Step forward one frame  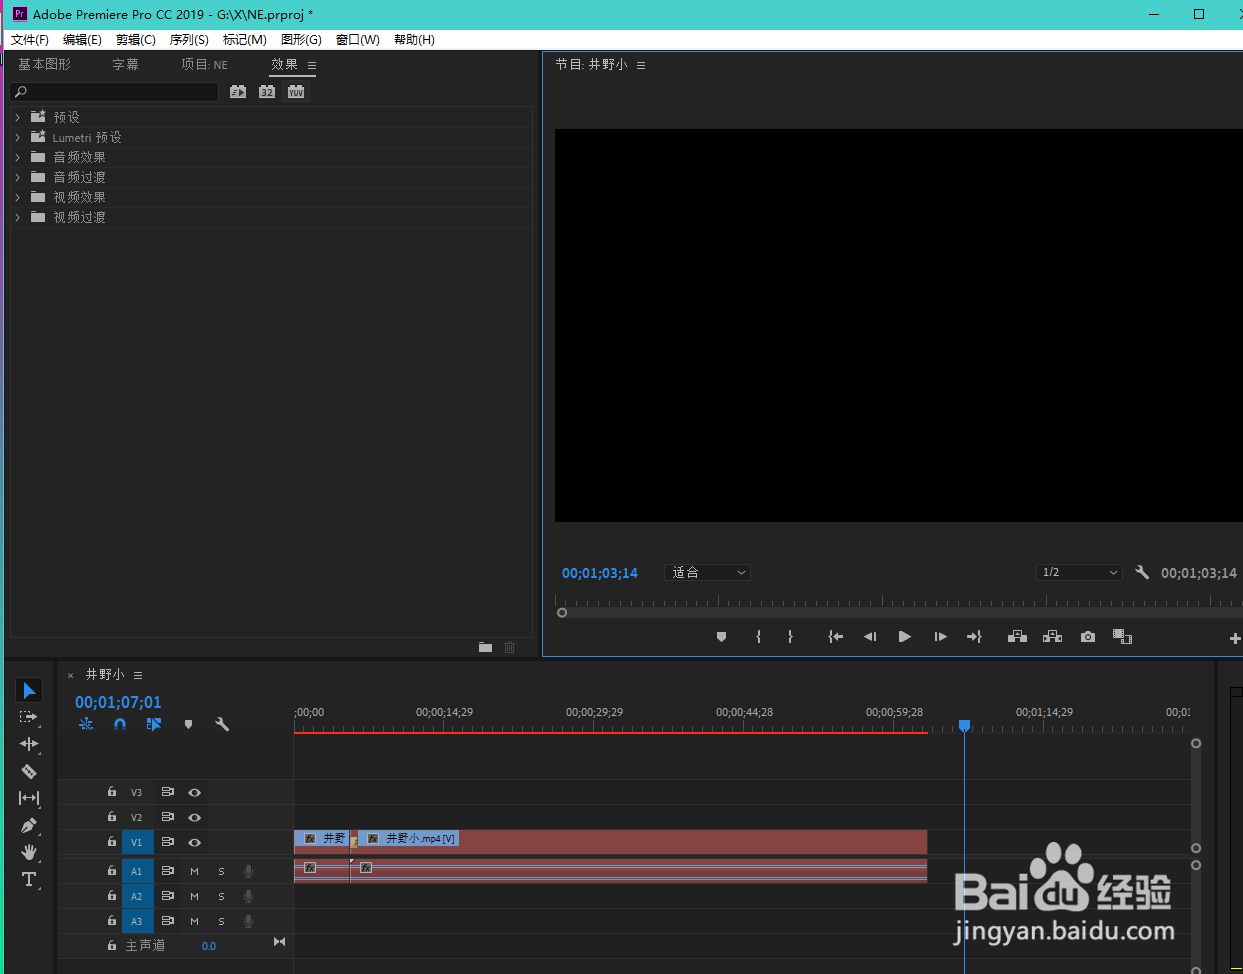[x=940, y=637]
